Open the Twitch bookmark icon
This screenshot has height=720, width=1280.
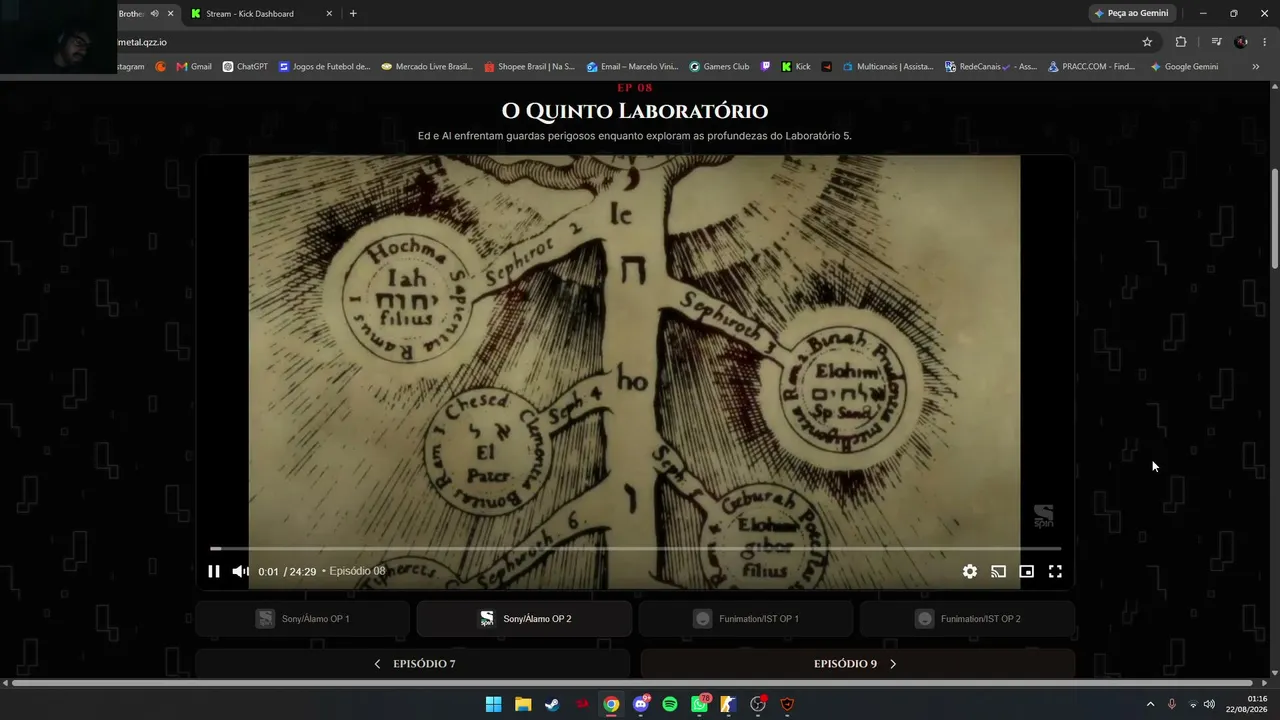(766, 67)
